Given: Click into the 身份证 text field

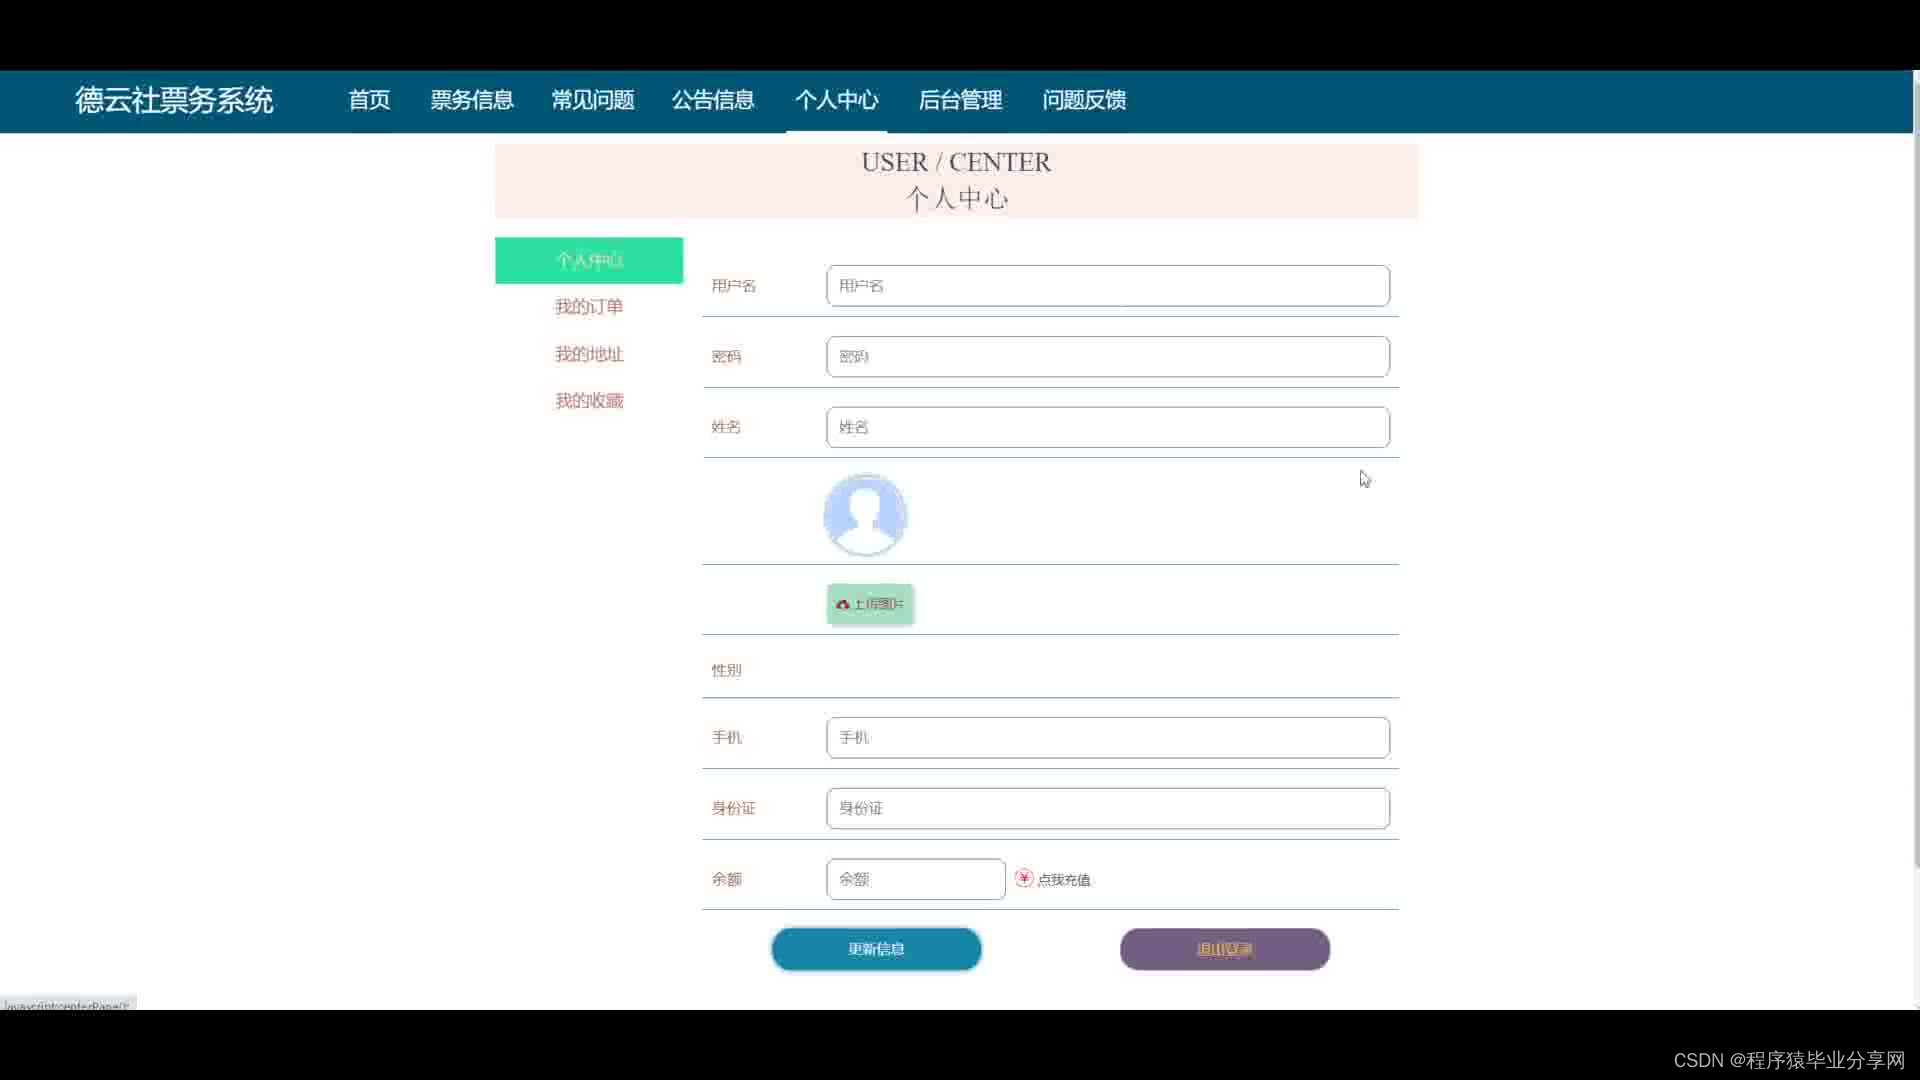Looking at the screenshot, I should (x=1108, y=808).
